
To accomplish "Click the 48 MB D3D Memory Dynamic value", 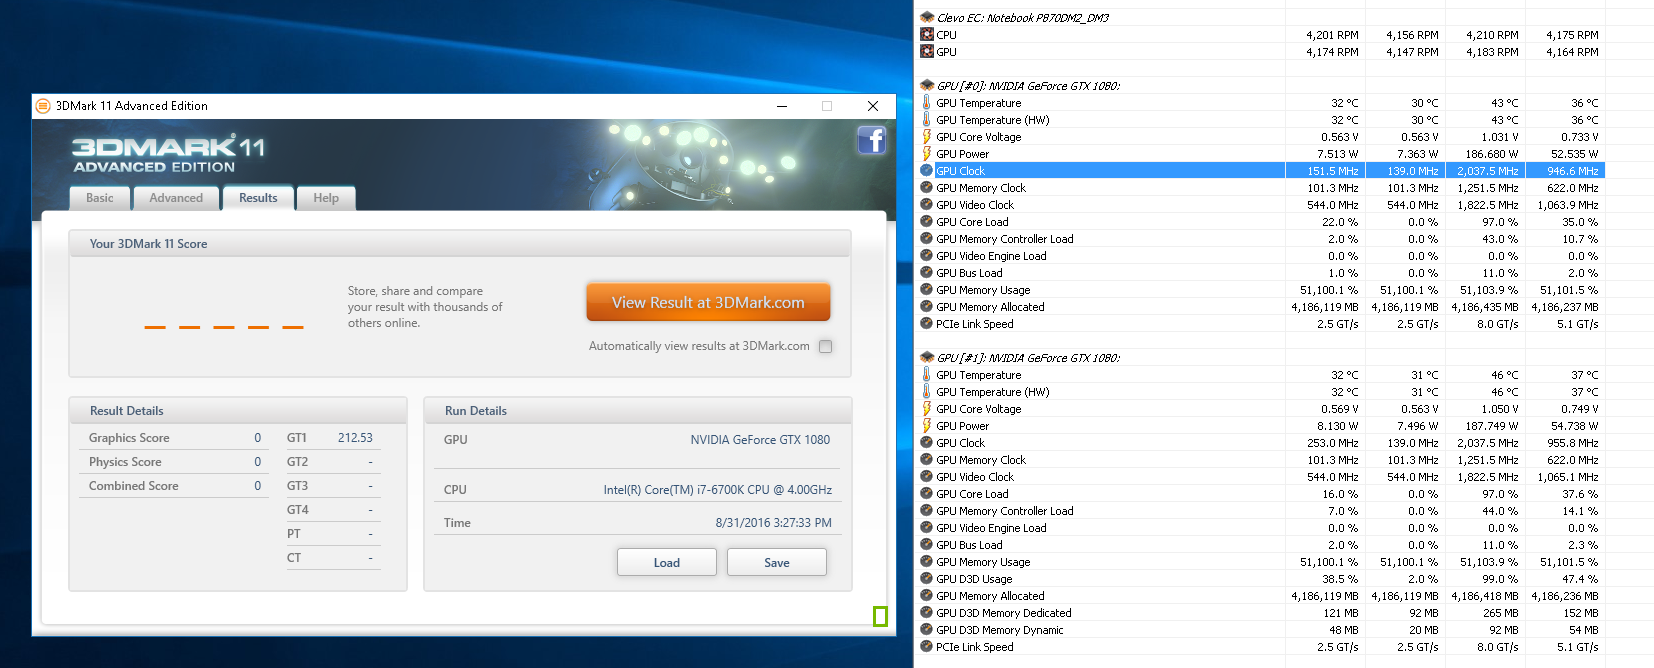I will (1344, 630).
